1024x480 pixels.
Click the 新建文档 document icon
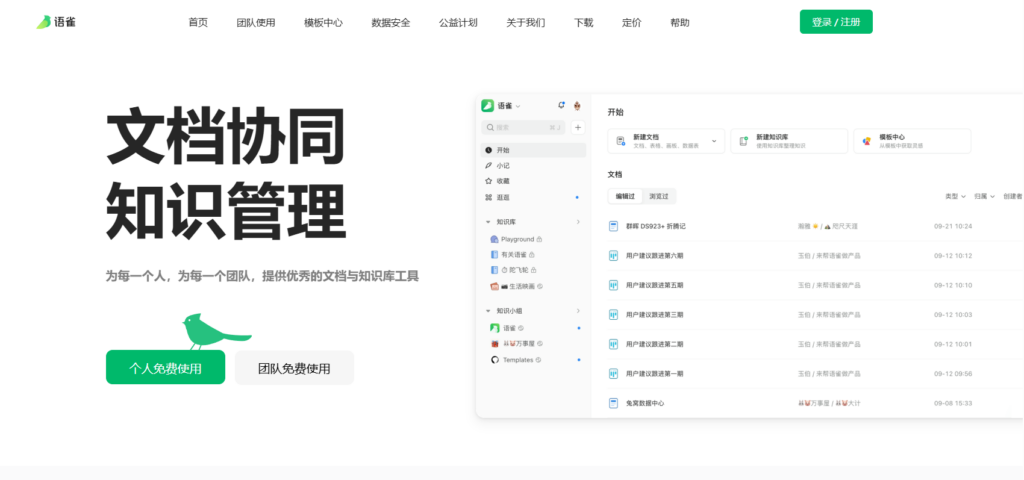click(x=620, y=140)
